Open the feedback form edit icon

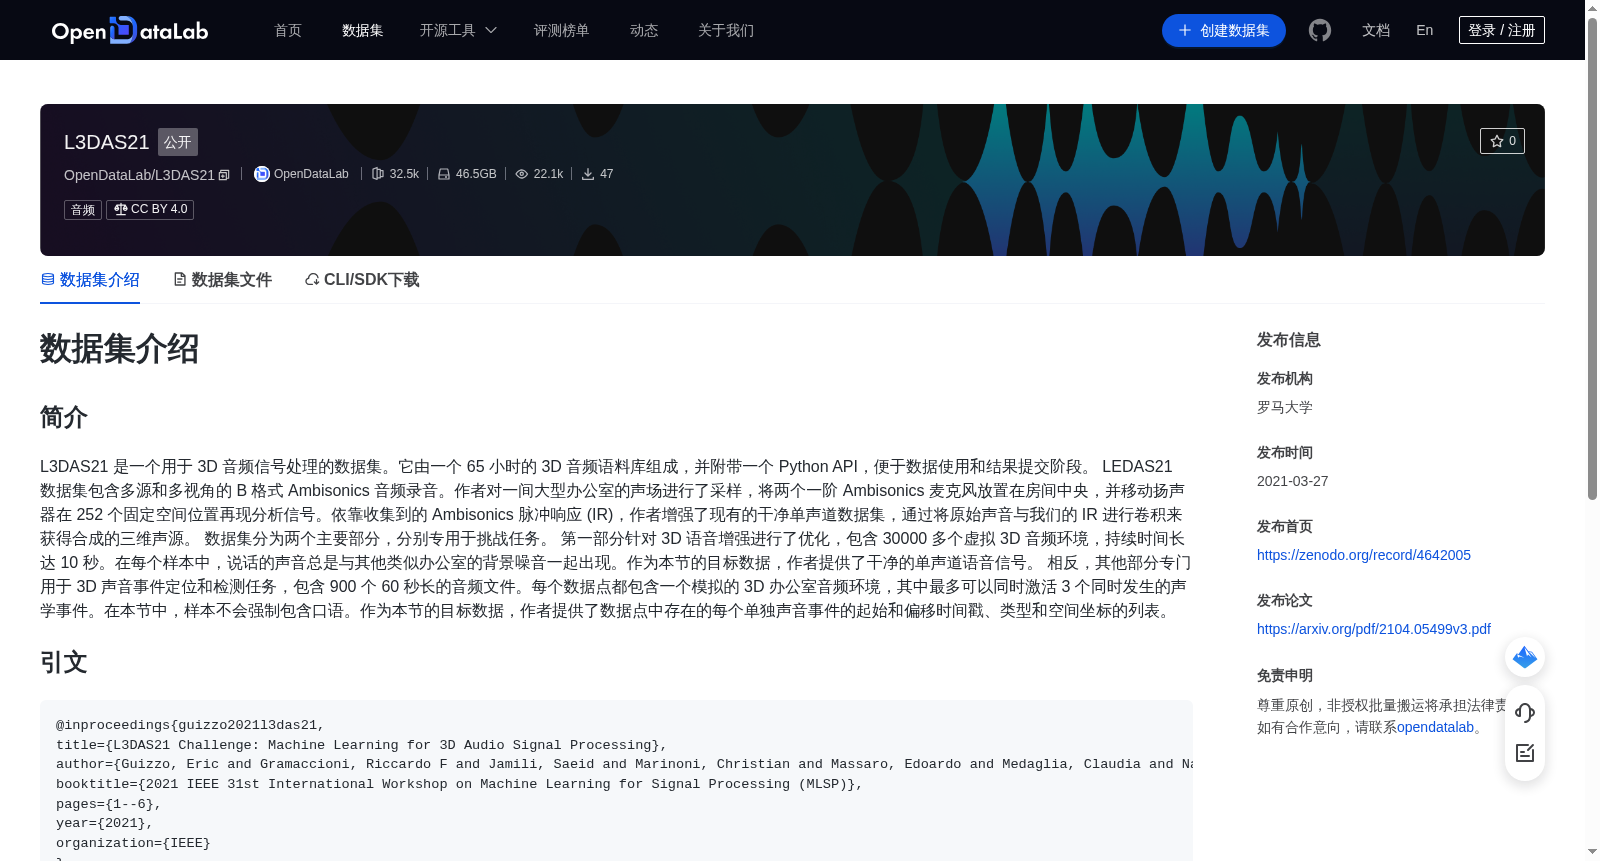click(x=1525, y=753)
